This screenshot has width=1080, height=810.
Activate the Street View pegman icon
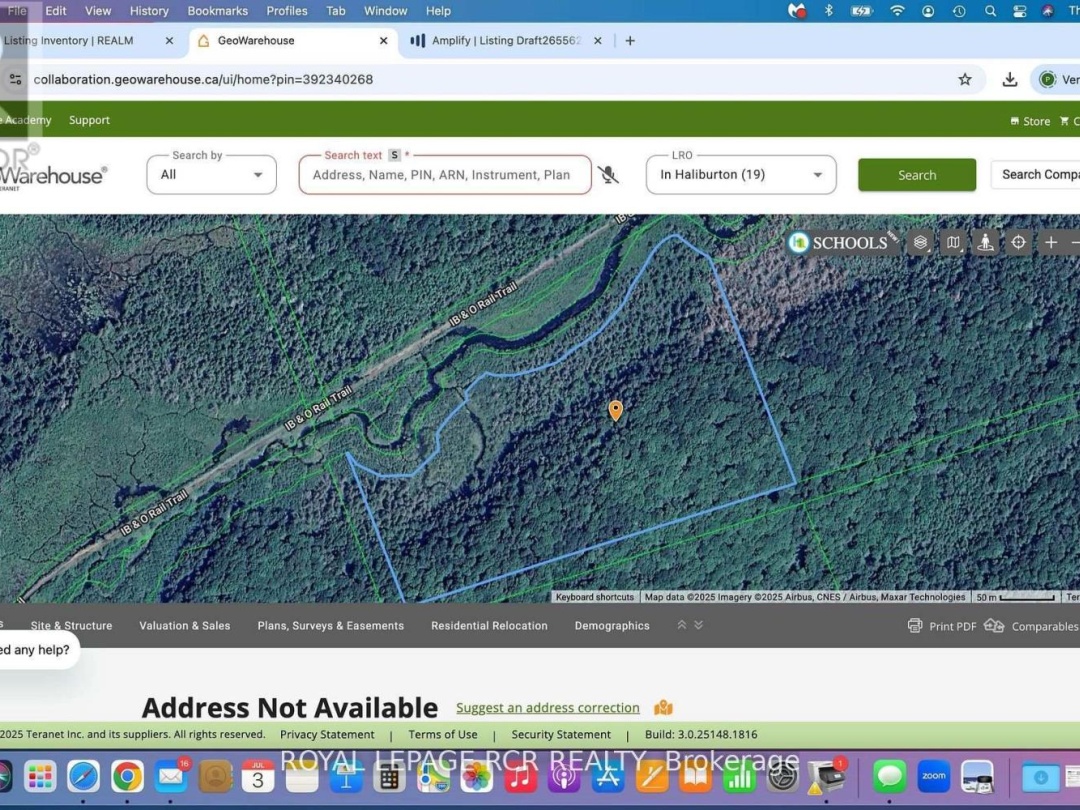986,242
